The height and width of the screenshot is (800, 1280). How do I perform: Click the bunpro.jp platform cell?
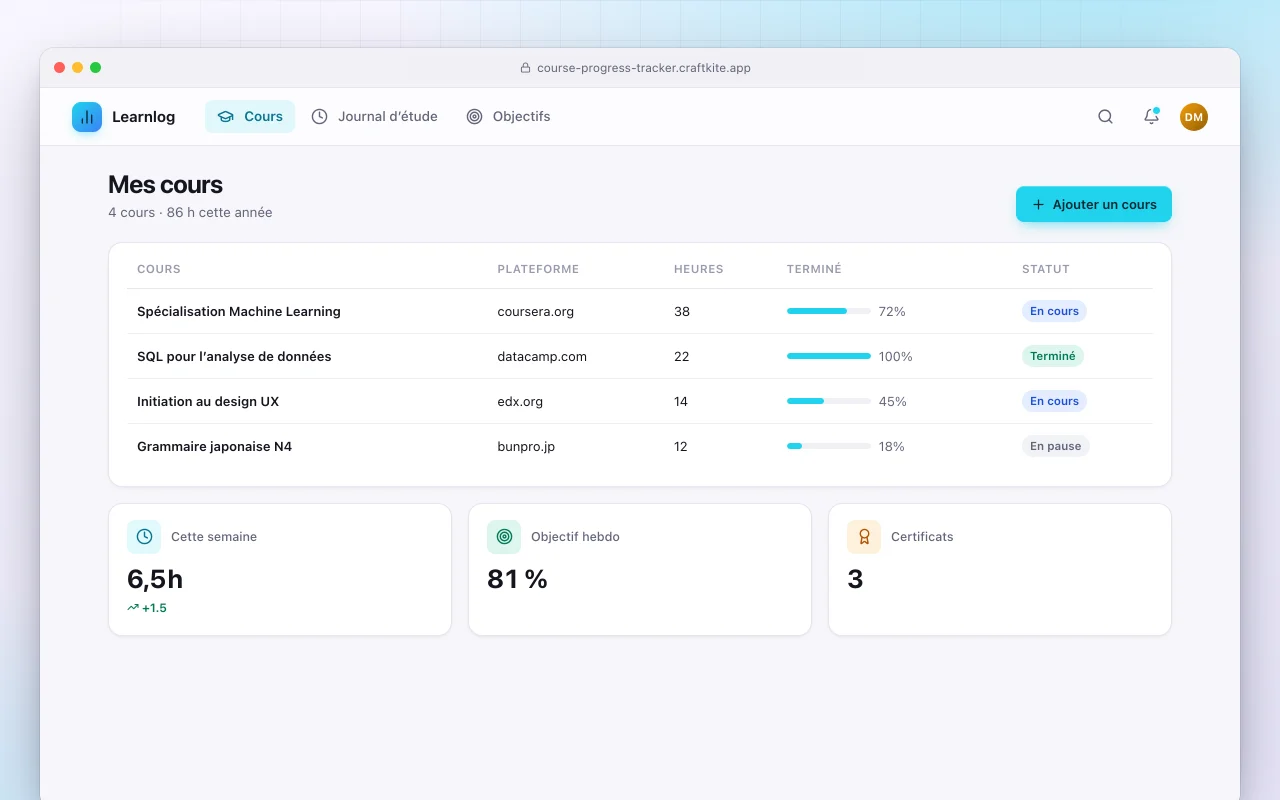(x=526, y=446)
